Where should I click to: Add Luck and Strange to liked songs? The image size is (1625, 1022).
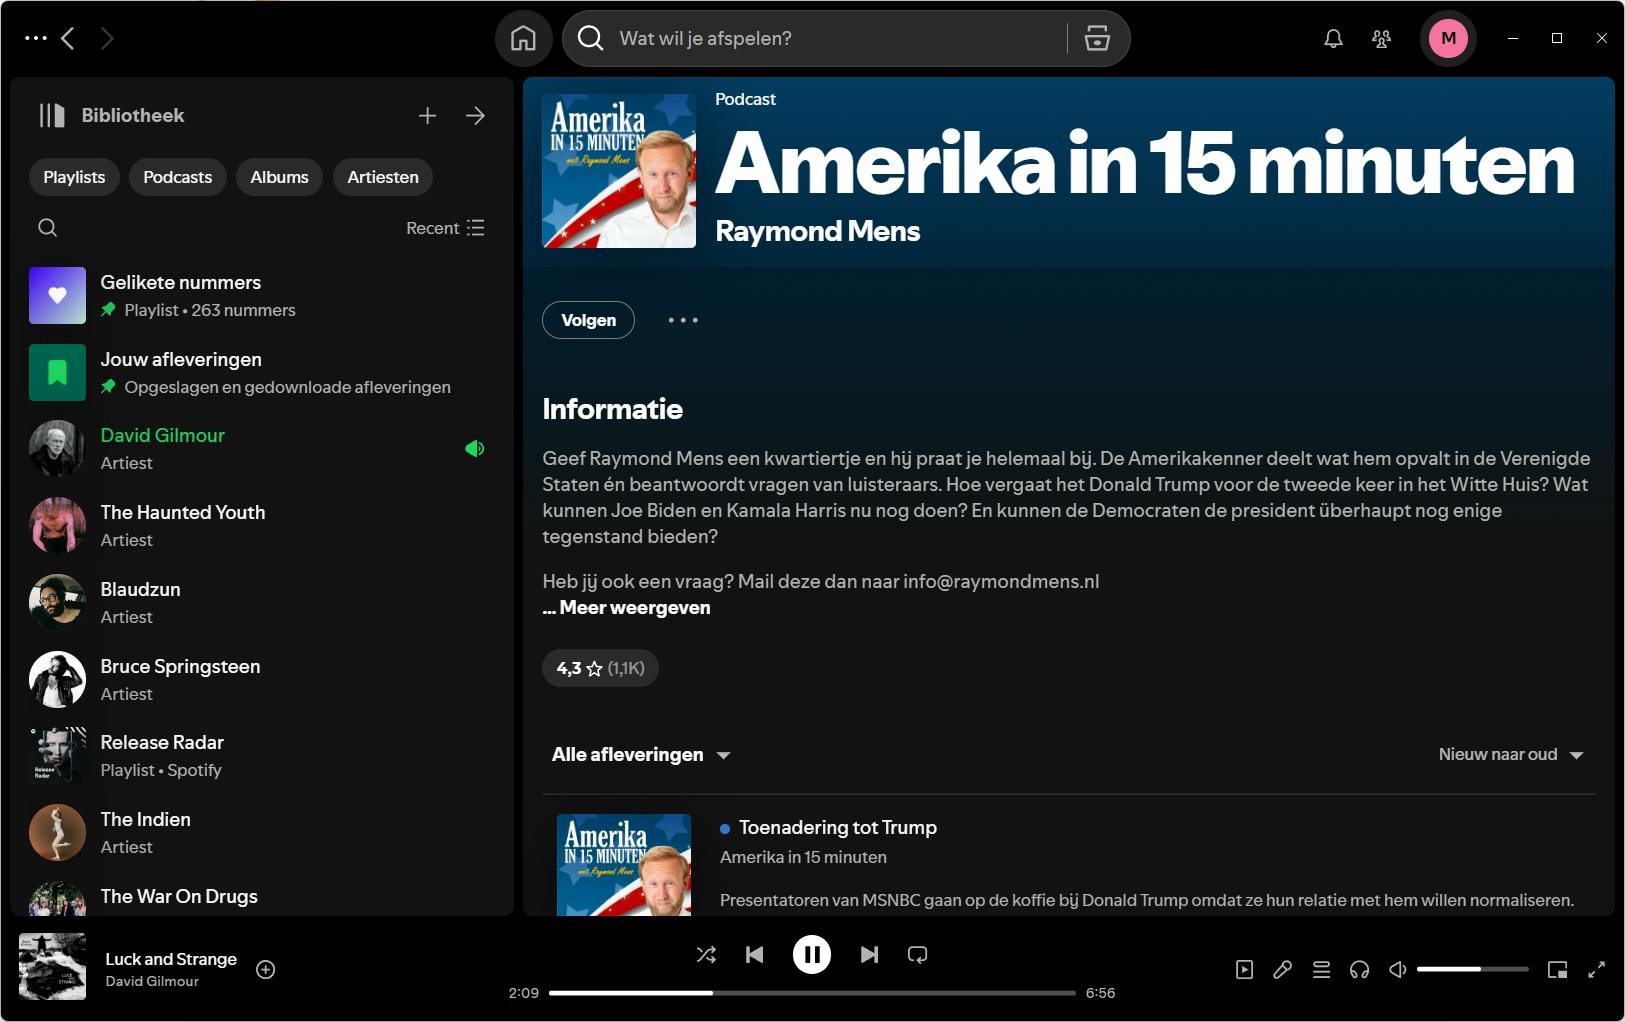(x=266, y=969)
